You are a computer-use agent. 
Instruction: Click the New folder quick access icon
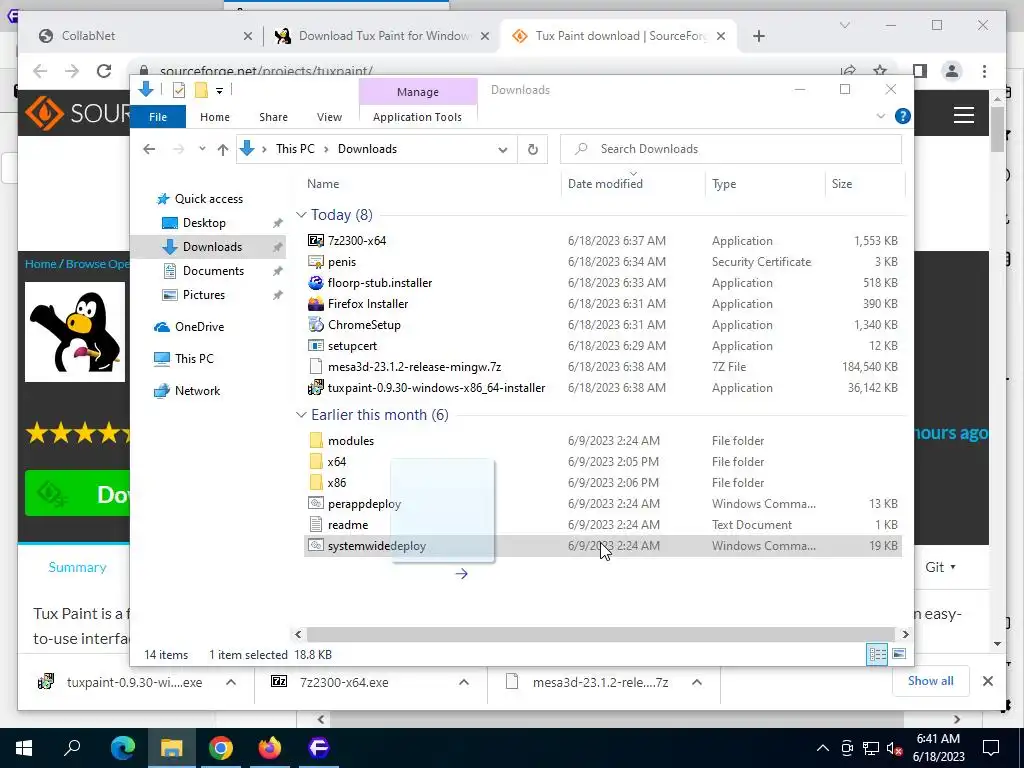click(201, 90)
